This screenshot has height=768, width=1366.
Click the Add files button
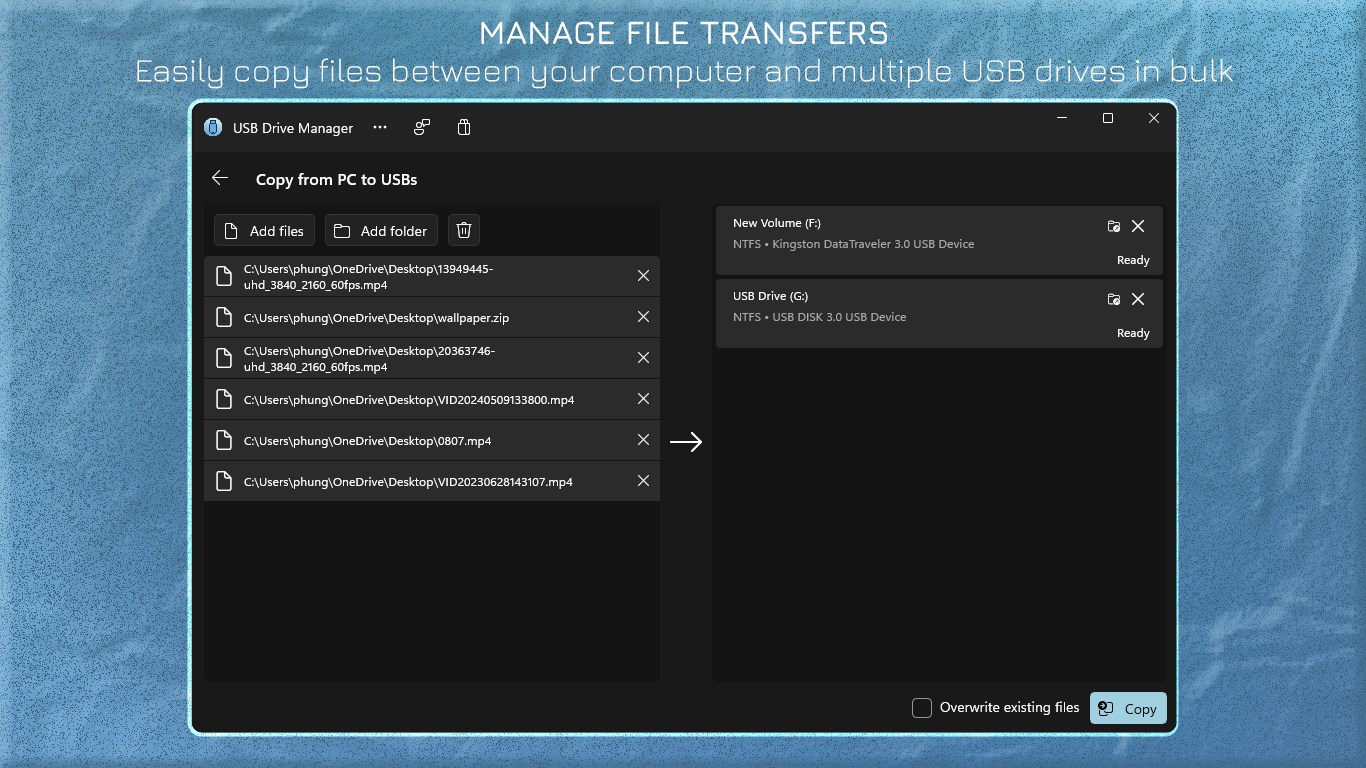point(265,231)
